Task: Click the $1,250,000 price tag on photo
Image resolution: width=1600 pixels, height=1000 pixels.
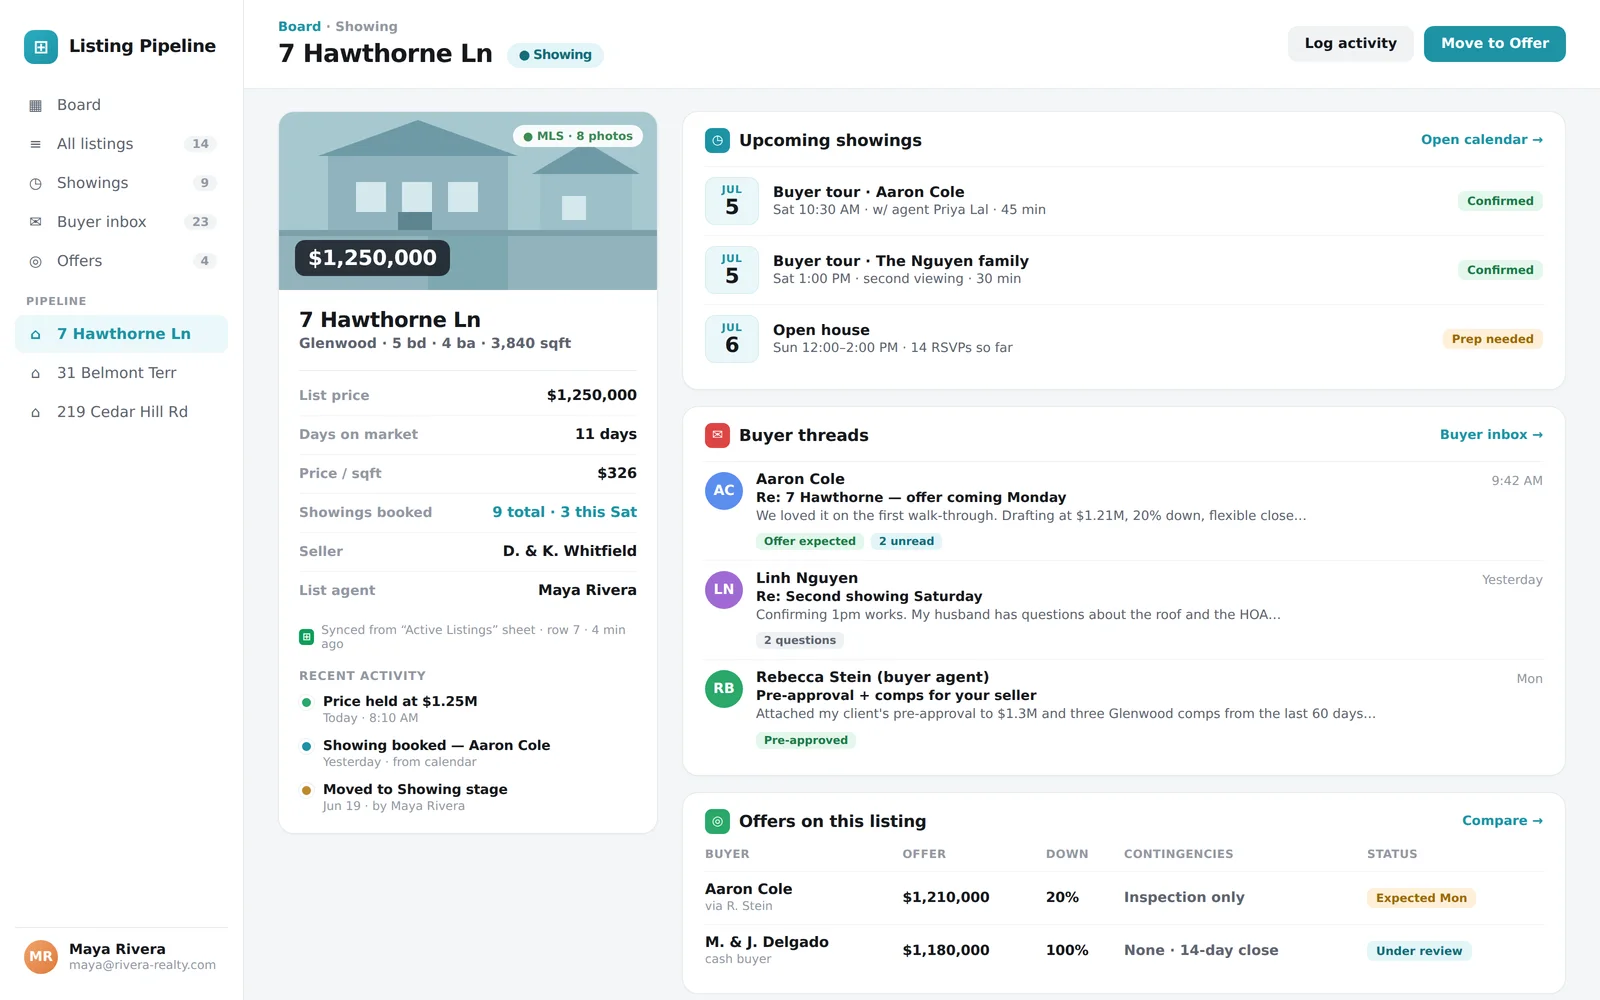Action: click(x=372, y=258)
